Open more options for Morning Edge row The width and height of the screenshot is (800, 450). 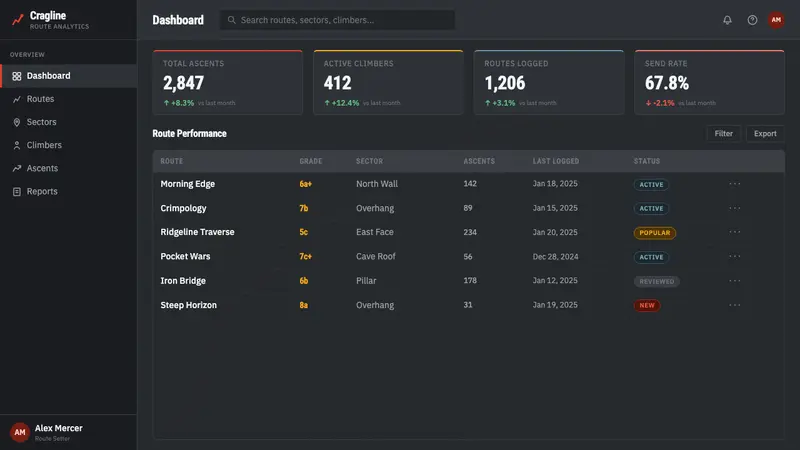[x=735, y=184]
